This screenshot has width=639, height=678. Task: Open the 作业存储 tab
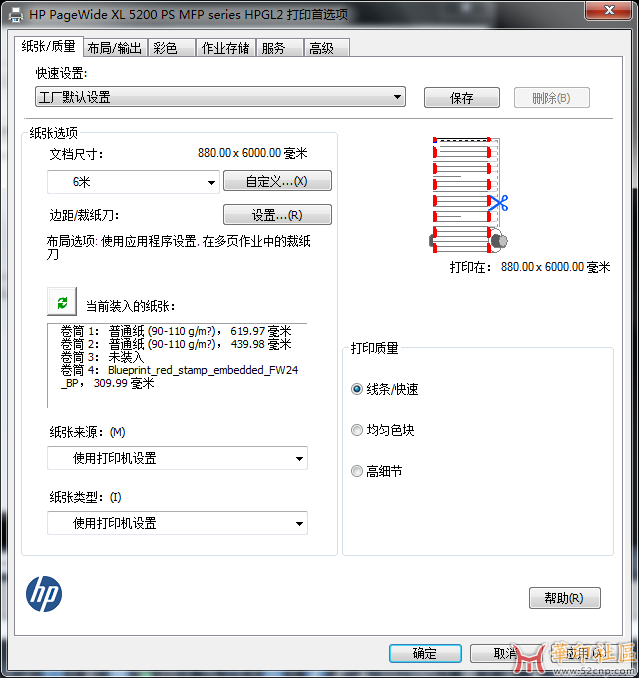[x=225, y=48]
